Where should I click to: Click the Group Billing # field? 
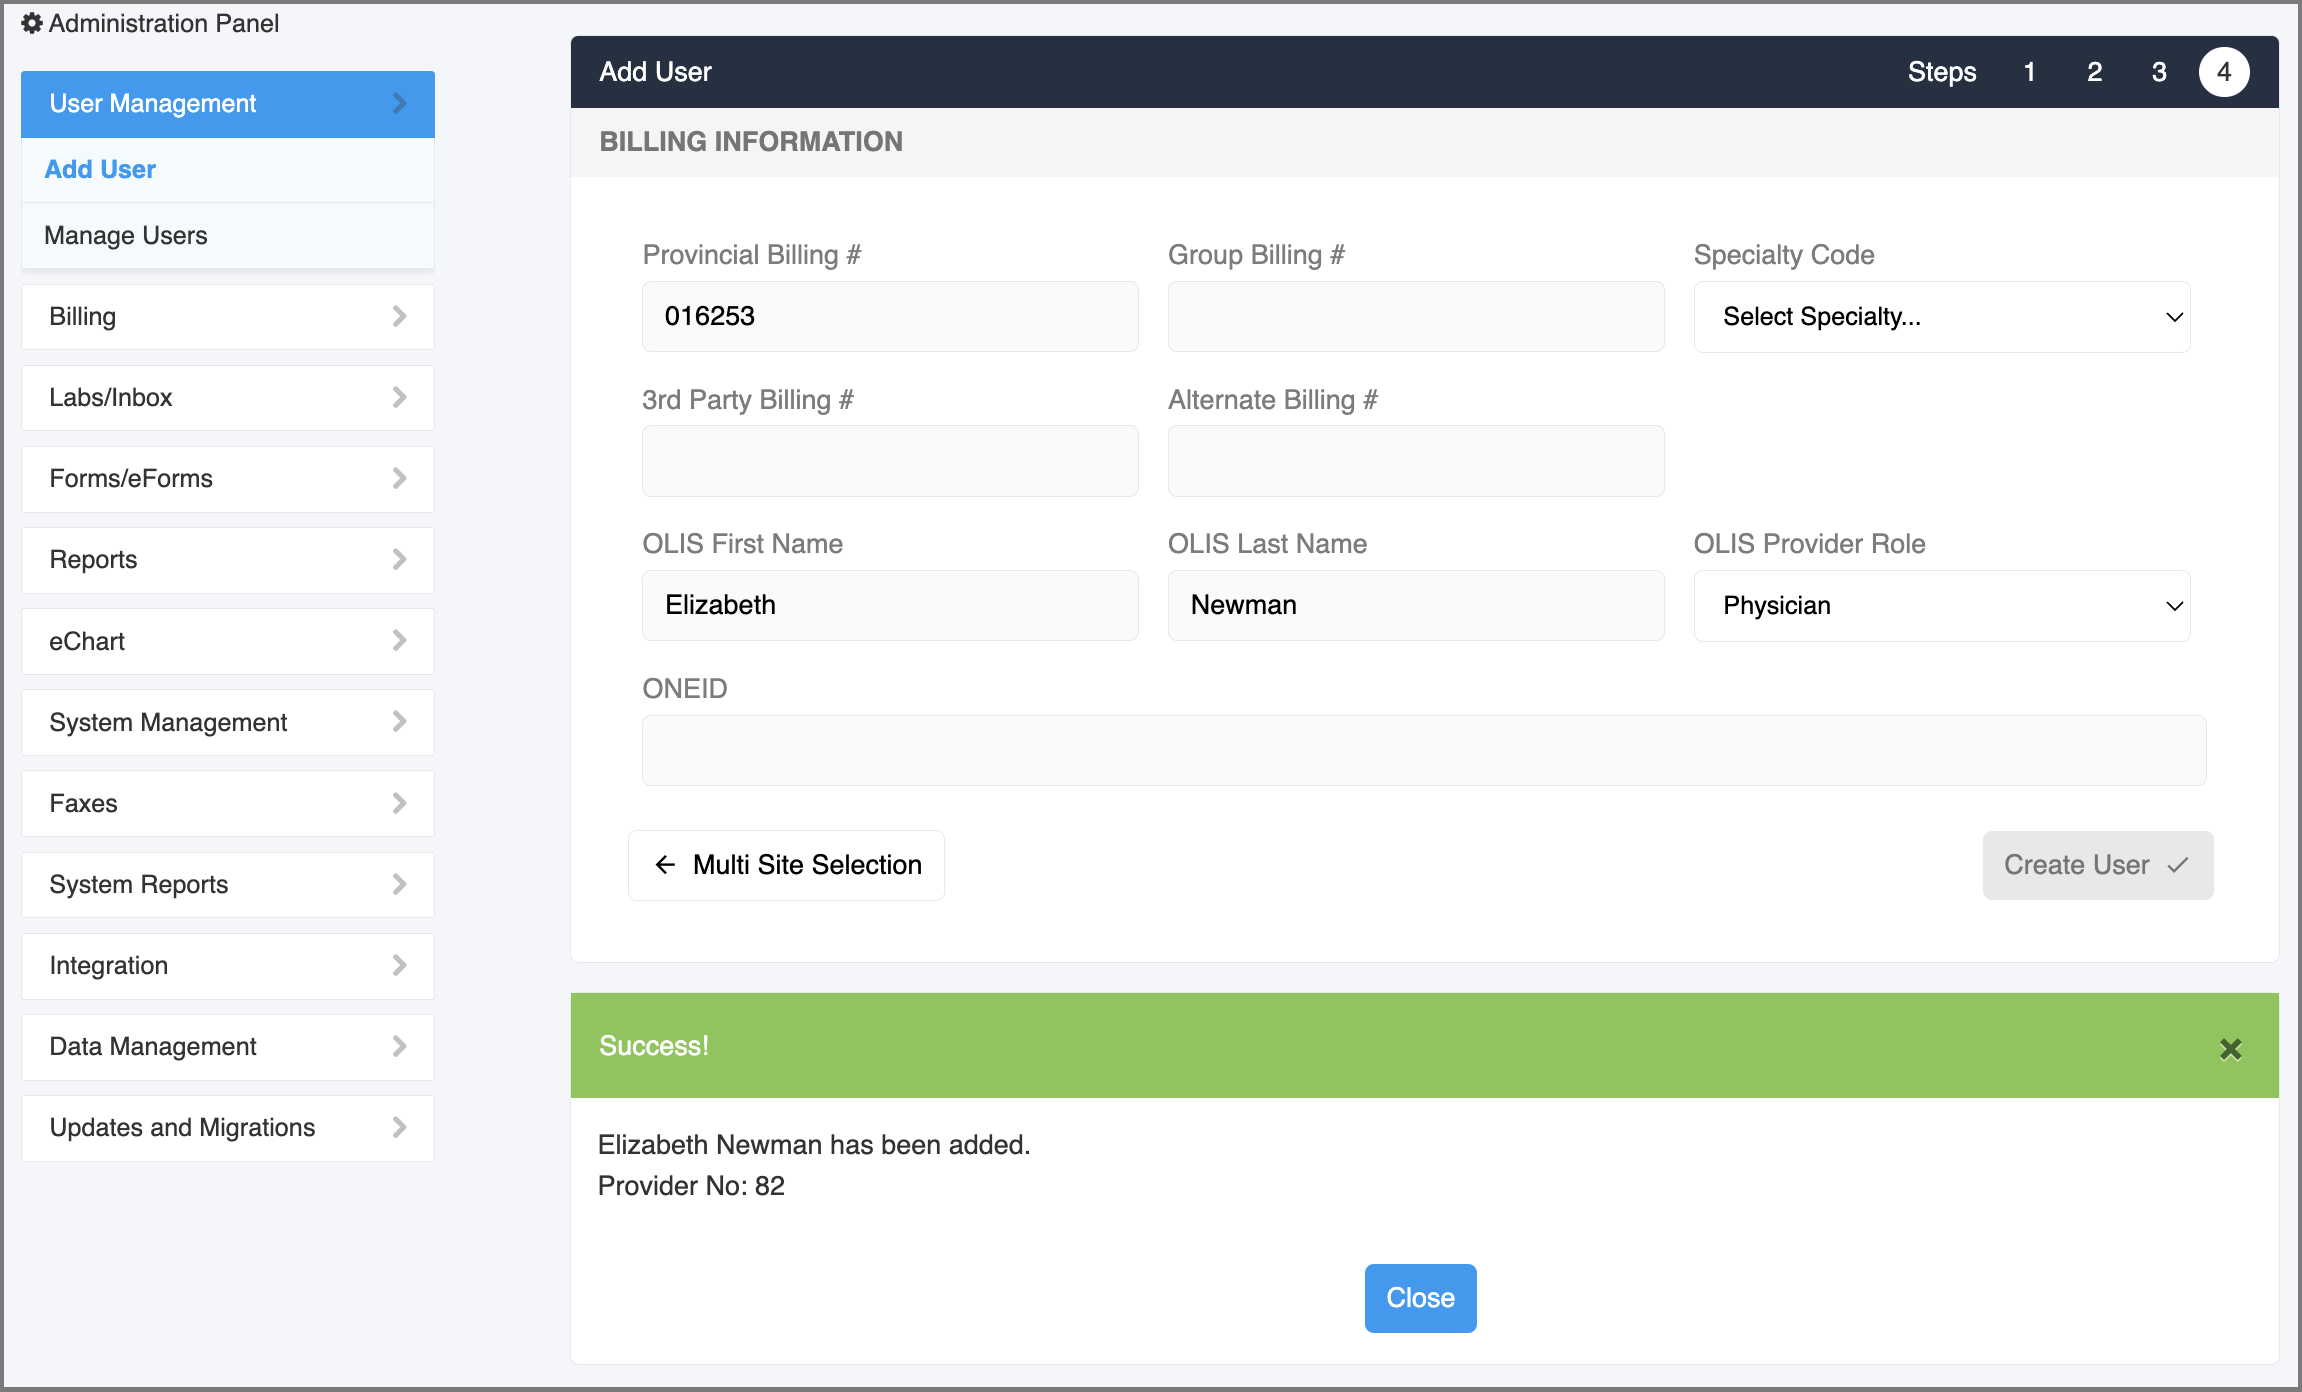coord(1416,316)
